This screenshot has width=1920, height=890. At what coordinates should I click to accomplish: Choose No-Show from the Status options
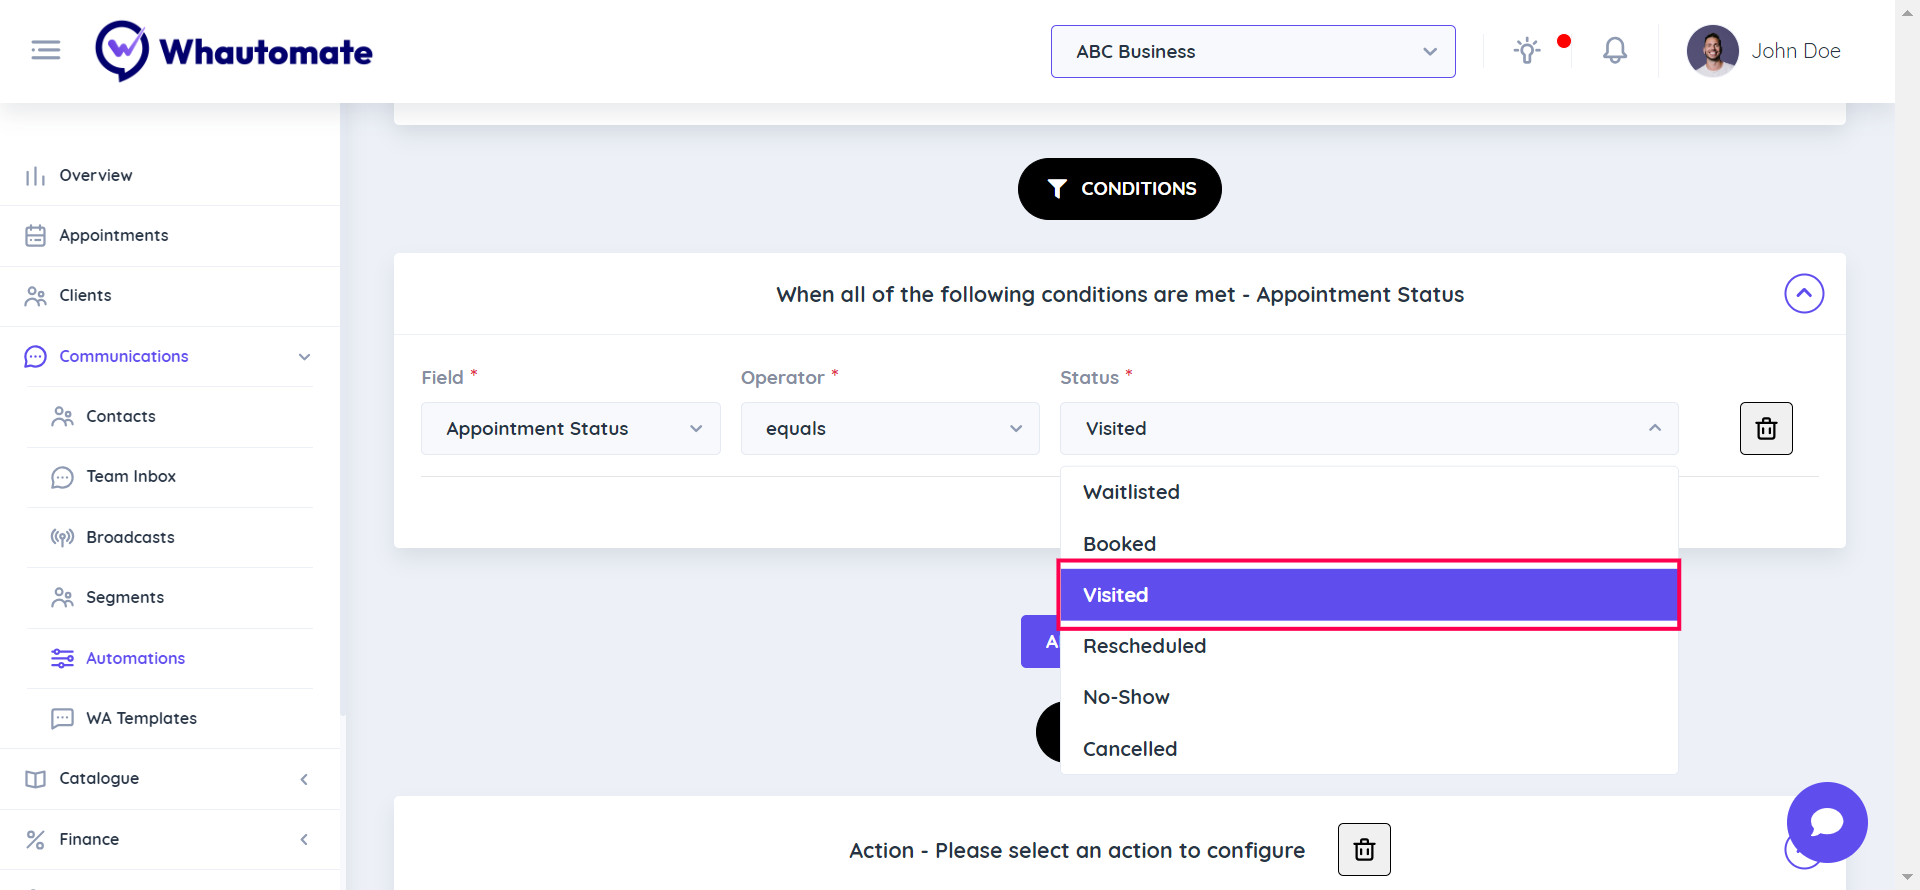coord(1126,697)
